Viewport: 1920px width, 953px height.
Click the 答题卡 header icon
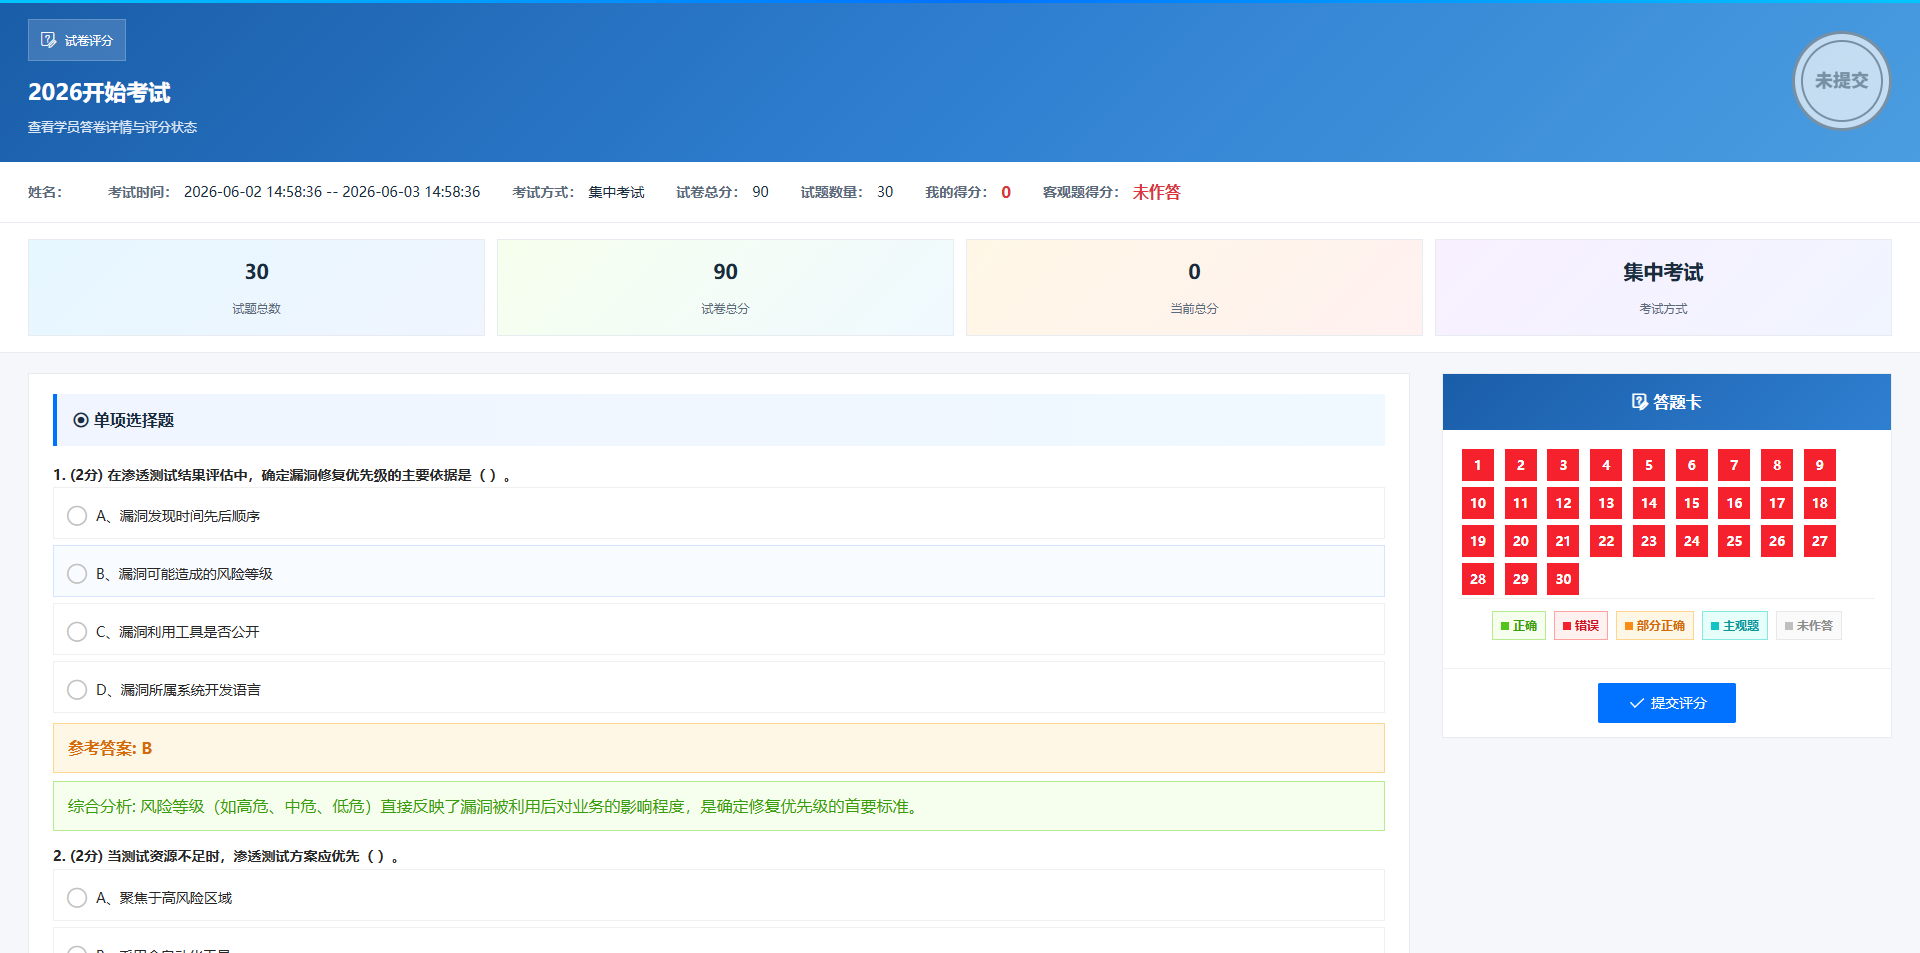coord(1639,402)
